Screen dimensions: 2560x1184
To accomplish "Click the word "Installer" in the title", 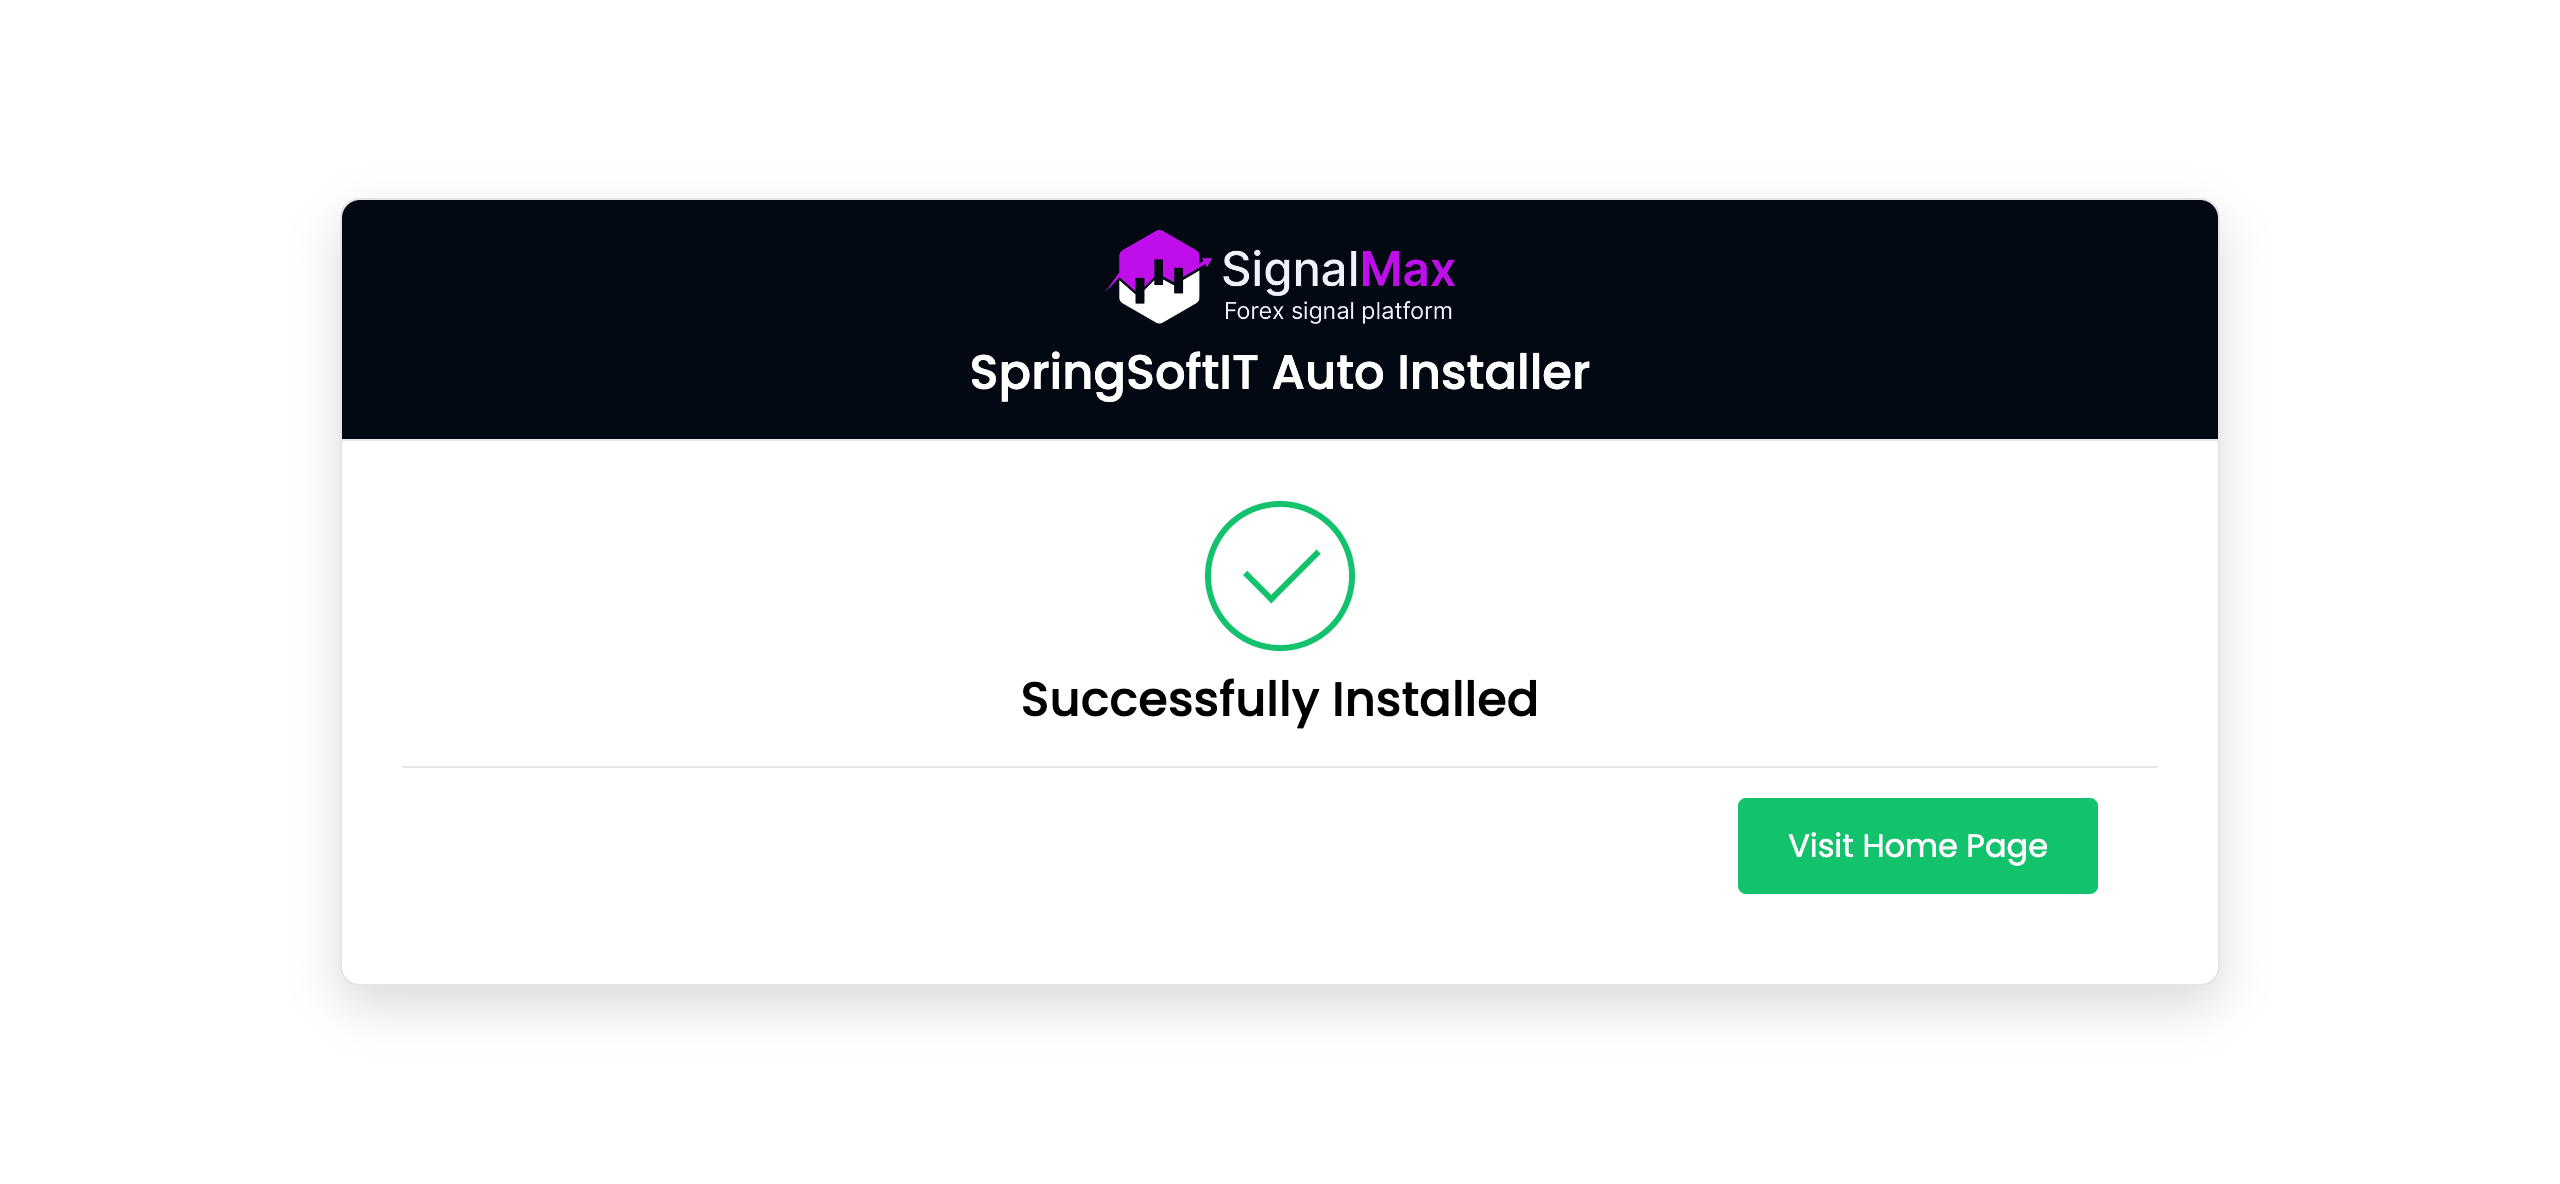I will pos(1492,373).
